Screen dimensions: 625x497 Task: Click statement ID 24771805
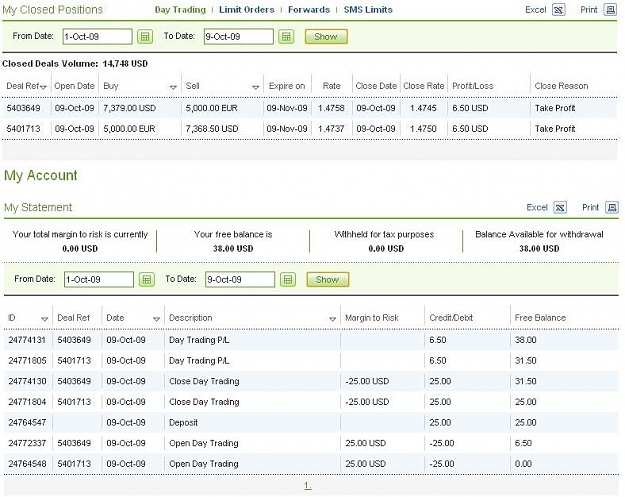(x=27, y=361)
